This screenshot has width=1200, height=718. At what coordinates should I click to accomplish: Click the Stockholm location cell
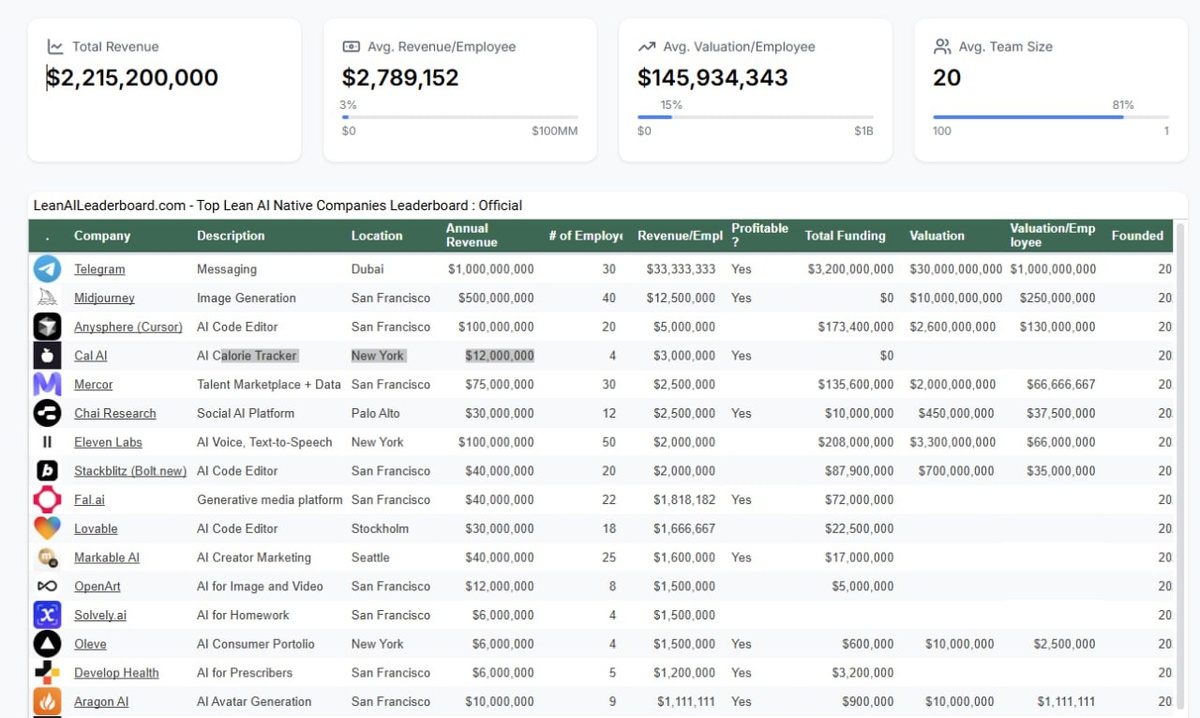click(x=380, y=529)
